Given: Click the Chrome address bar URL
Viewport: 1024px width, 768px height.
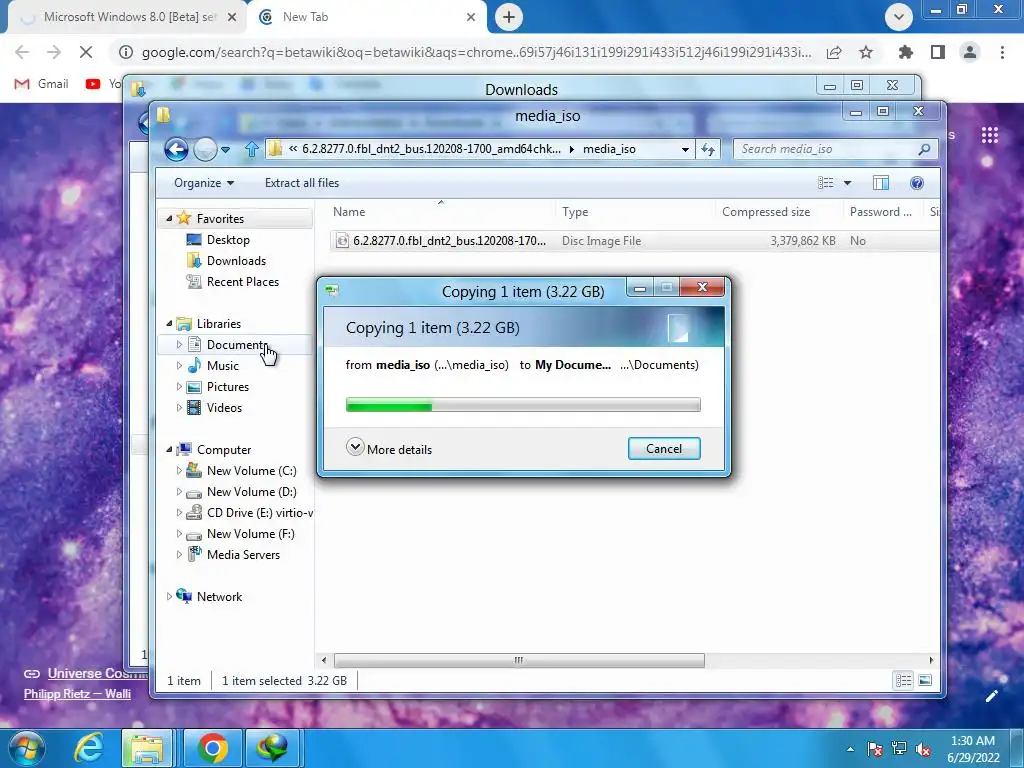Looking at the screenshot, I should 476,52.
